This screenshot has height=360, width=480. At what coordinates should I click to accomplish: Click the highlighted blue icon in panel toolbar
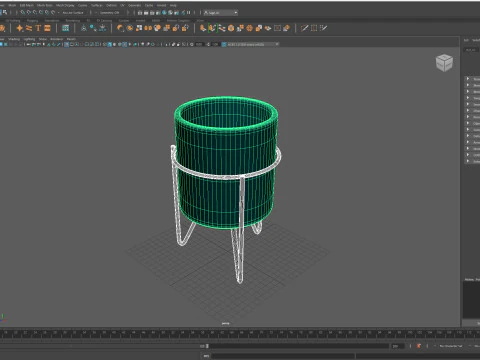pos(66,44)
